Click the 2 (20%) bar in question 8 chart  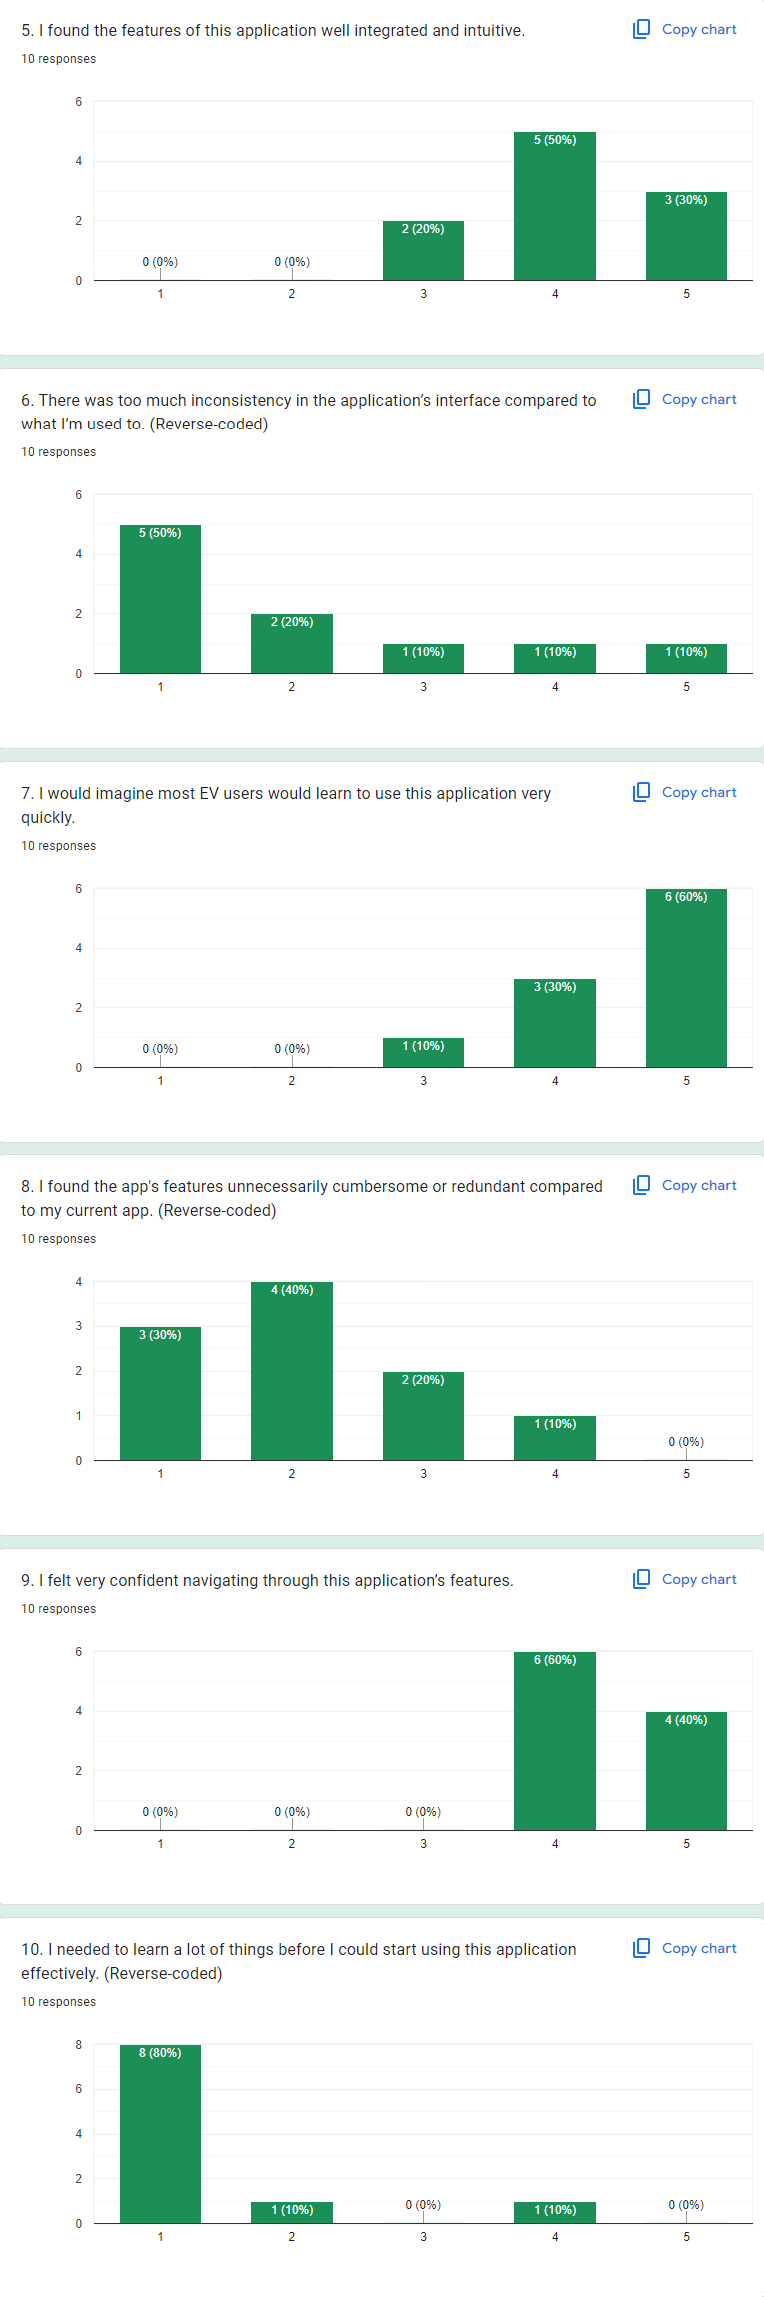423,1416
